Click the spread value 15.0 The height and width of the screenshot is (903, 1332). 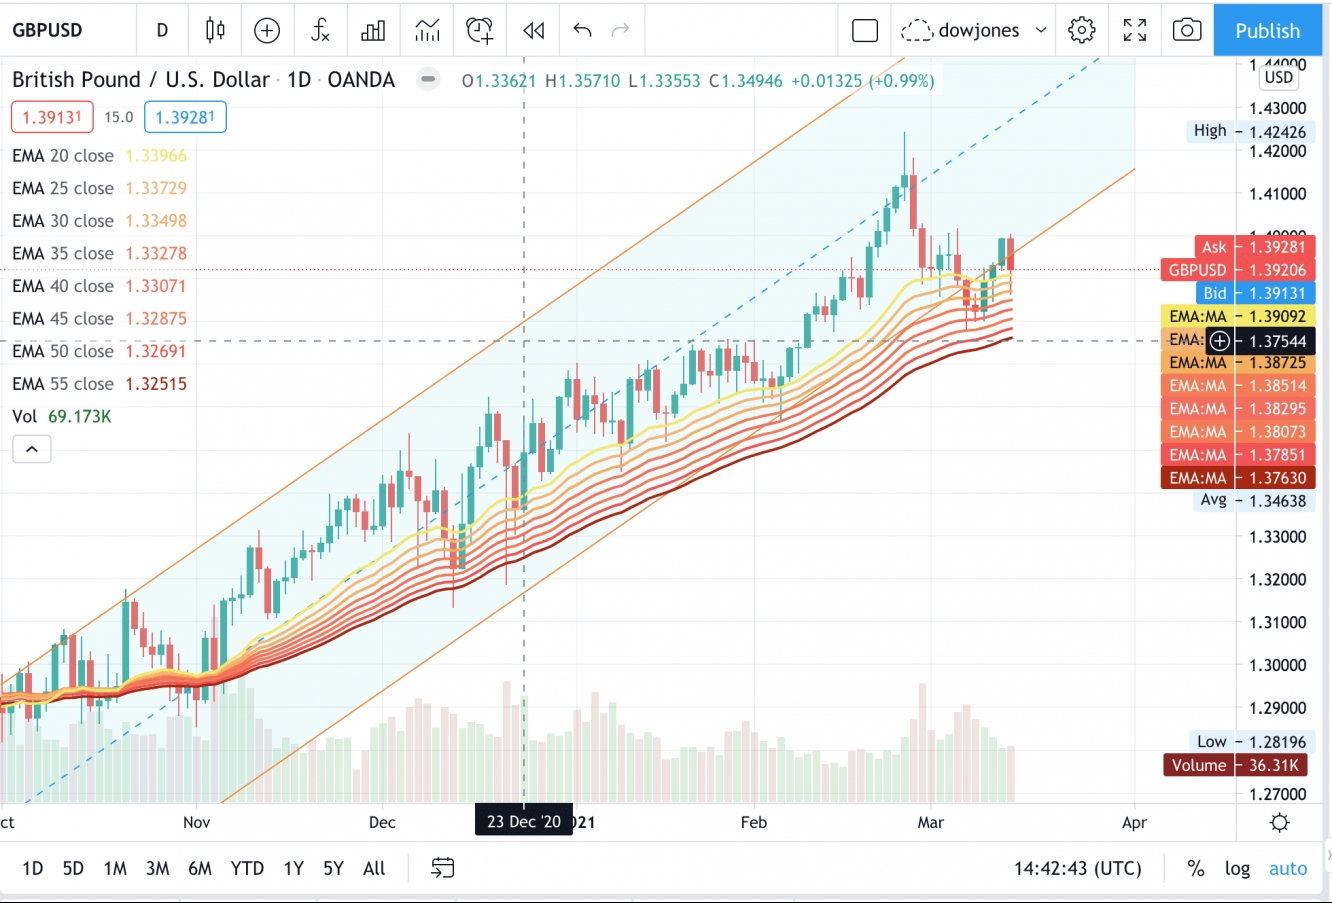pyautogui.click(x=119, y=117)
